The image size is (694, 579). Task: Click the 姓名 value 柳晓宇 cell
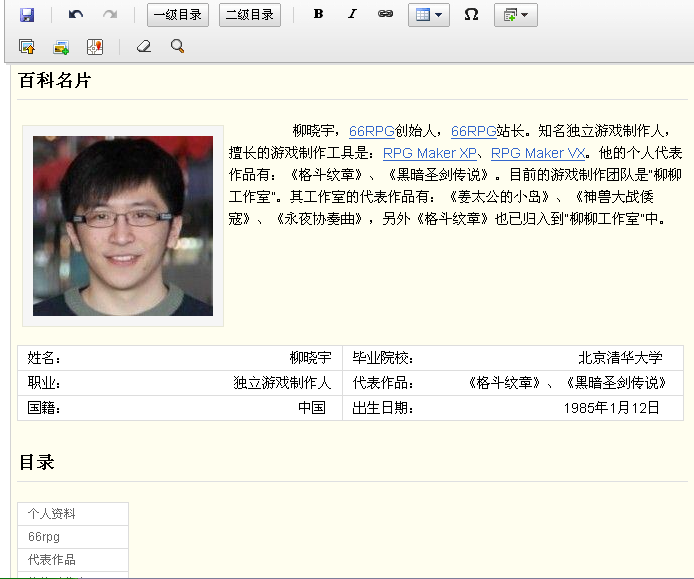(310, 358)
